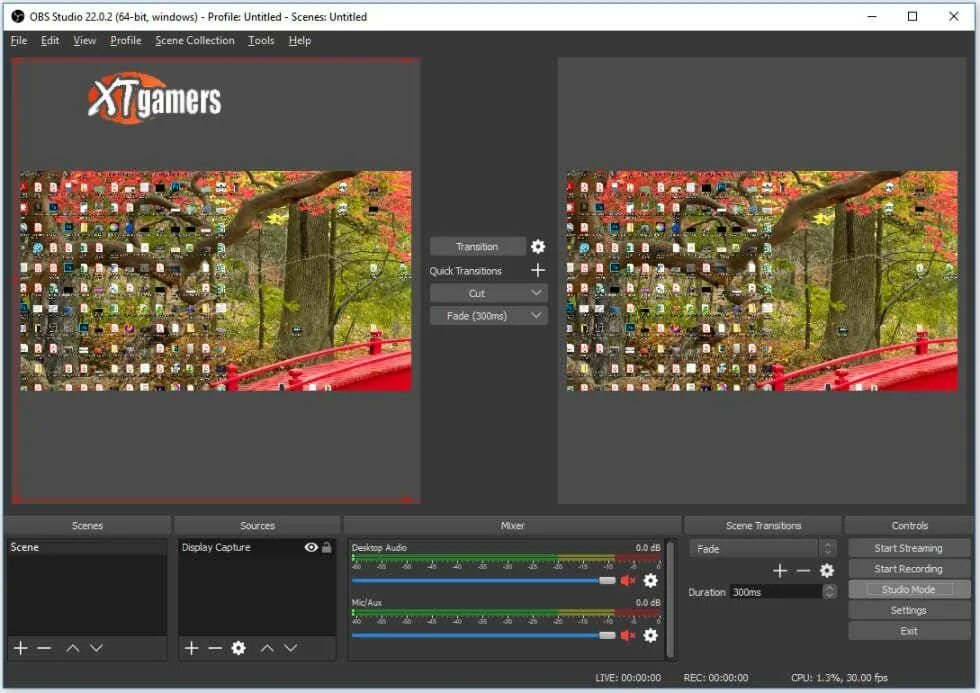Click the Controls panel header
This screenshot has width=980, height=693.
tap(909, 526)
